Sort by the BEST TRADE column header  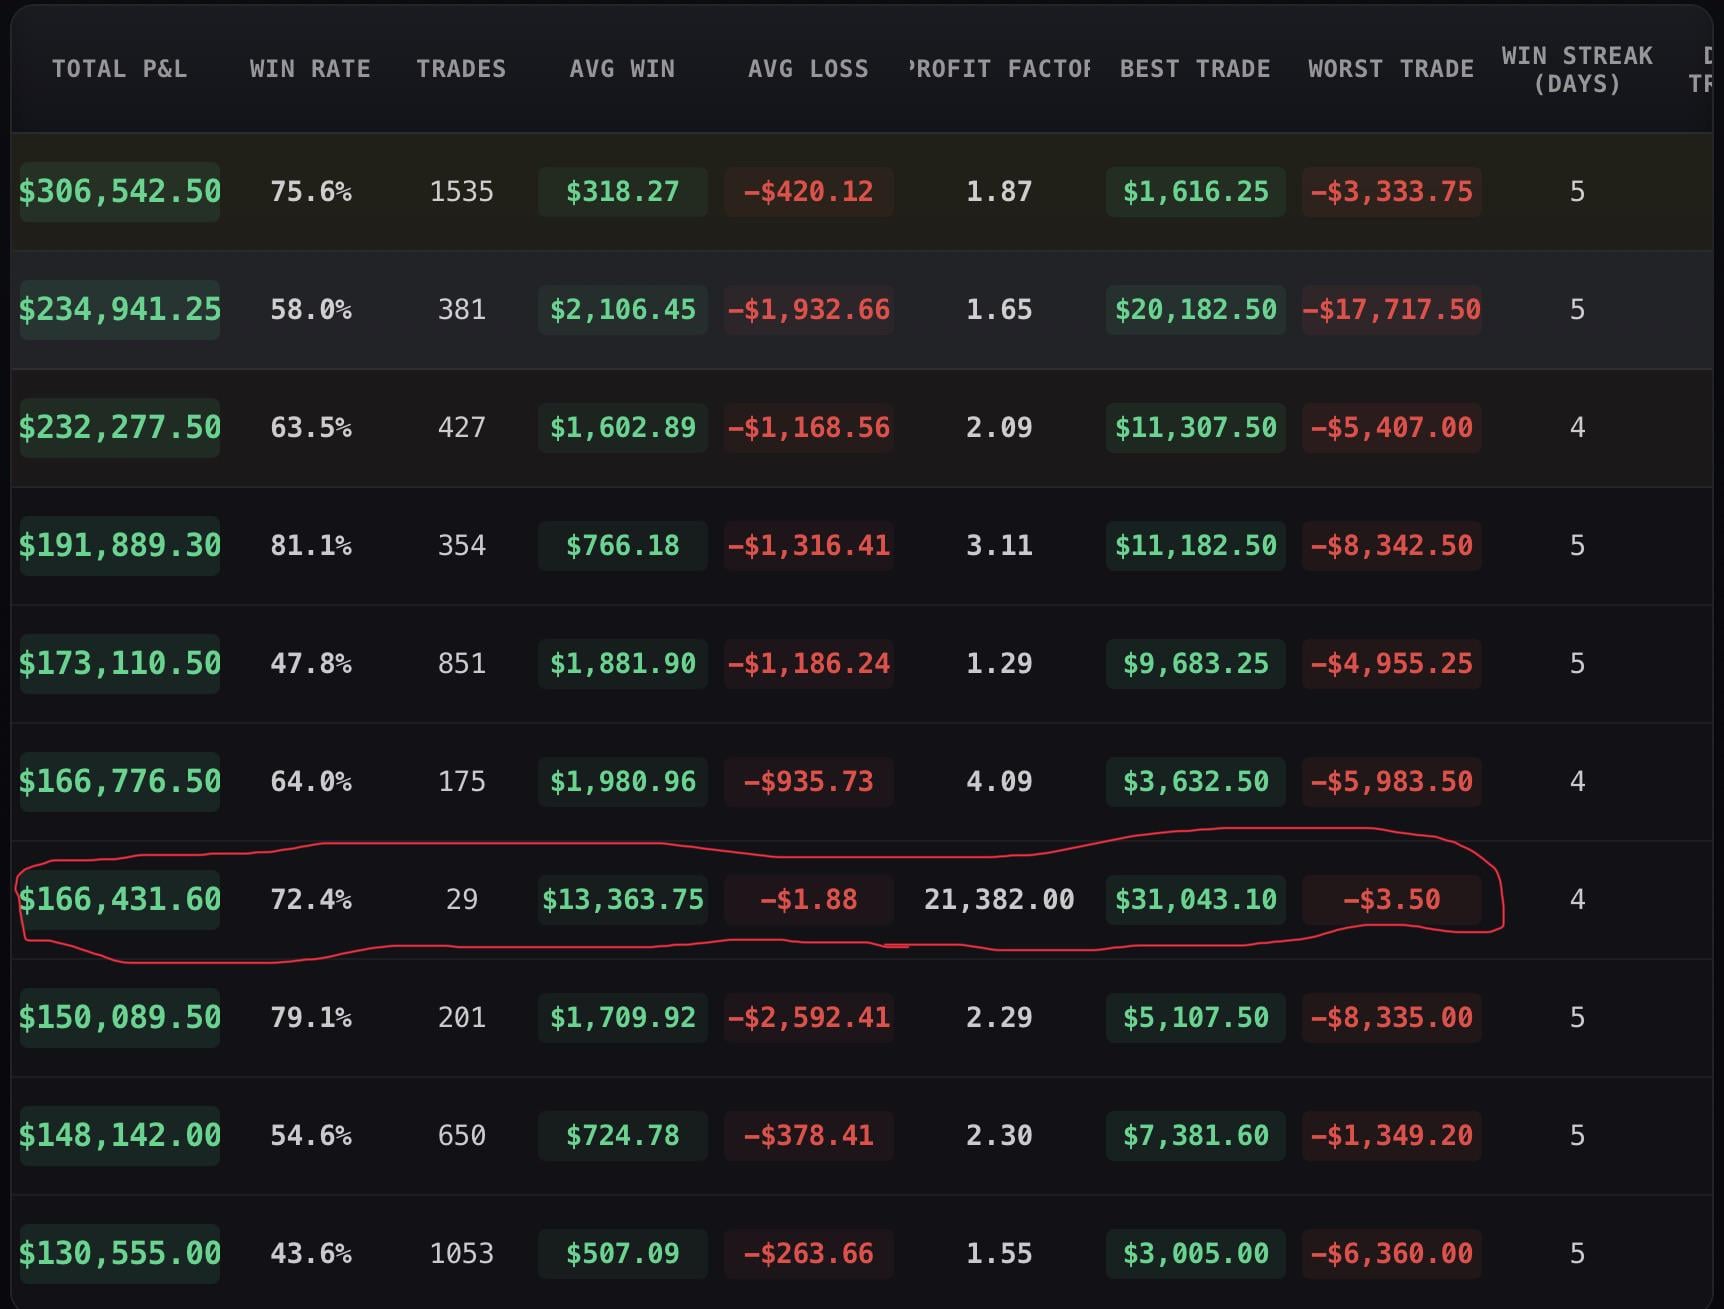(1194, 68)
